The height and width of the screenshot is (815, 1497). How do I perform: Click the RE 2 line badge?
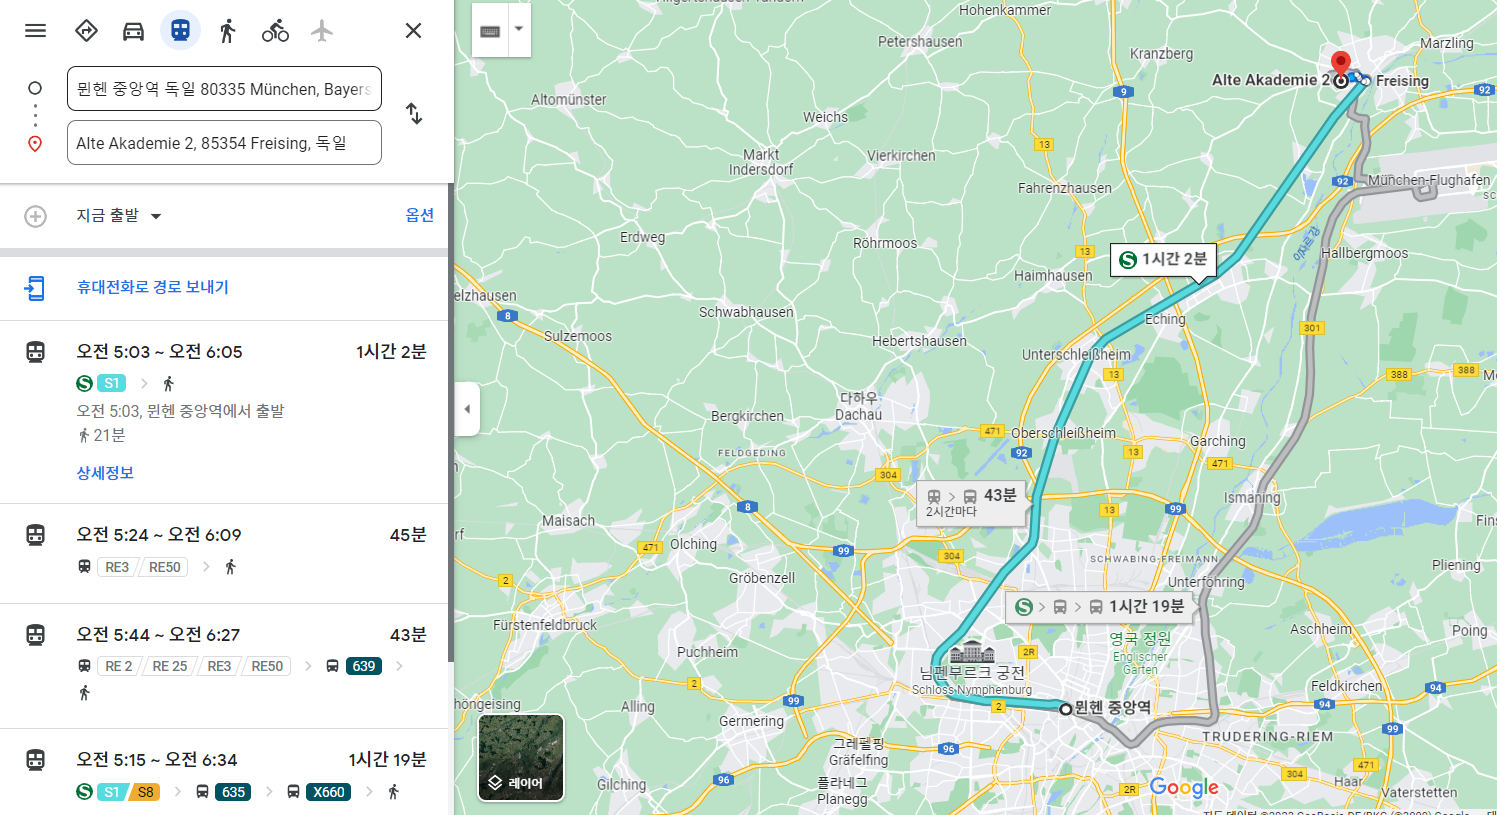[x=118, y=666]
